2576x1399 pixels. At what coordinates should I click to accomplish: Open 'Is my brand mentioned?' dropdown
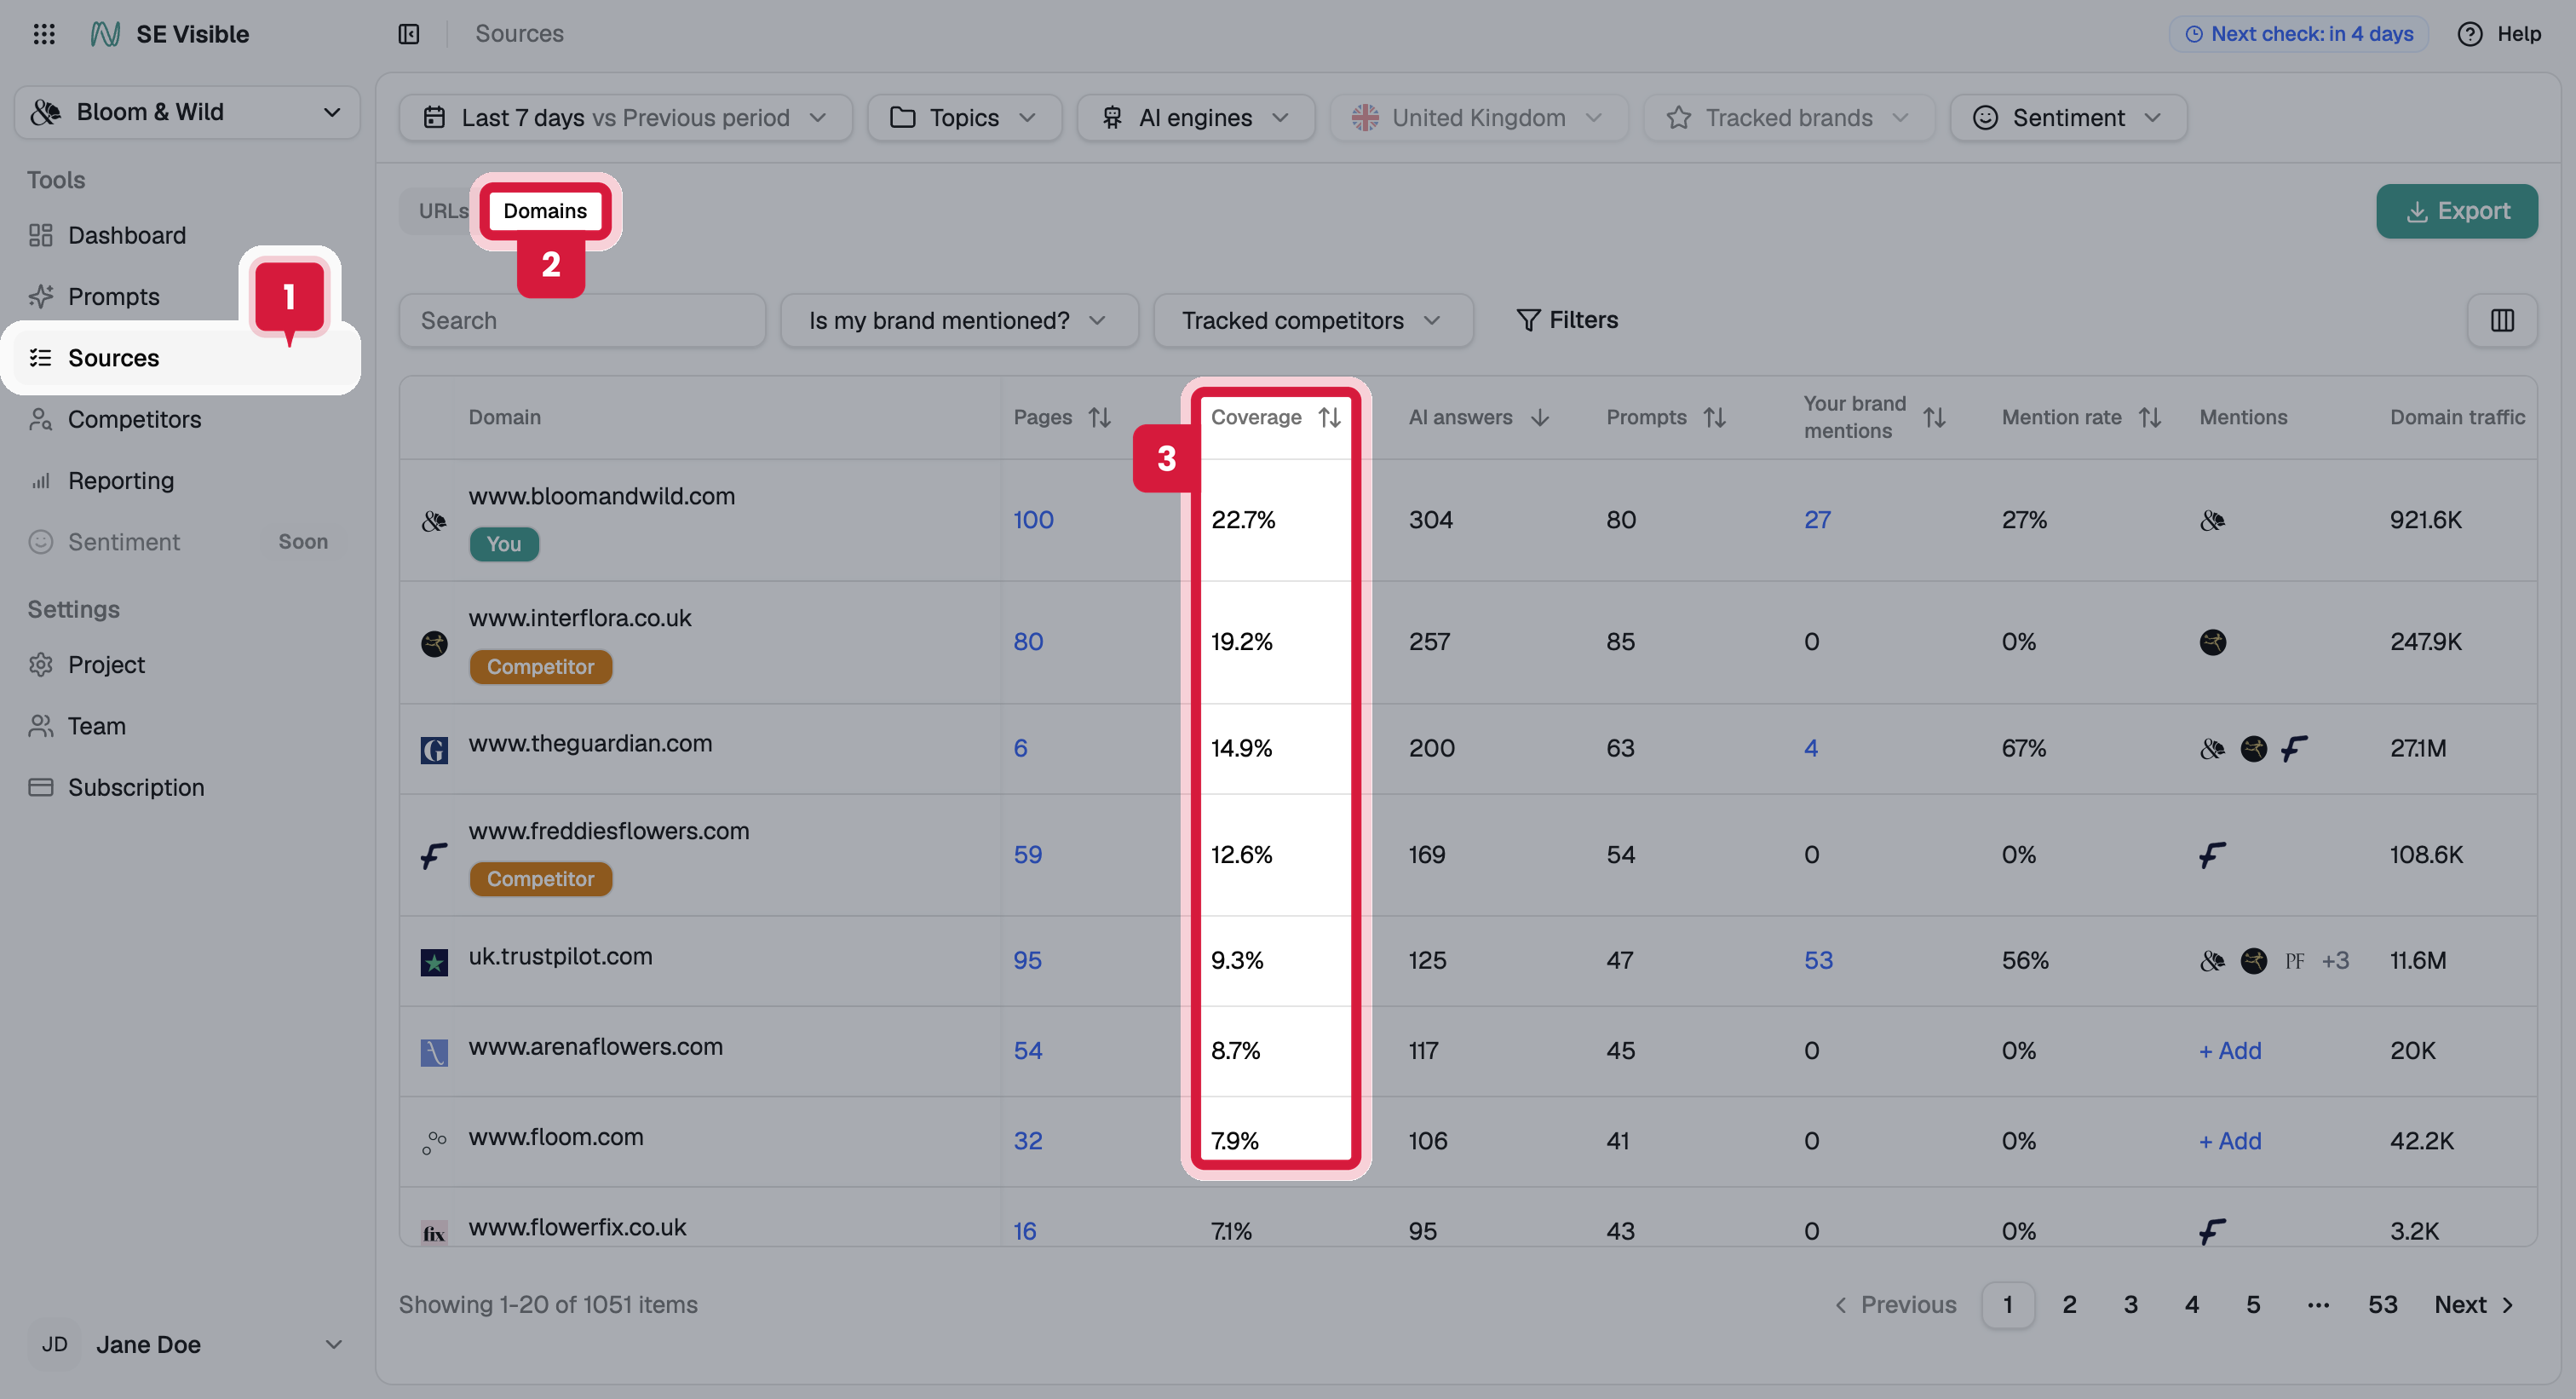[x=959, y=320]
